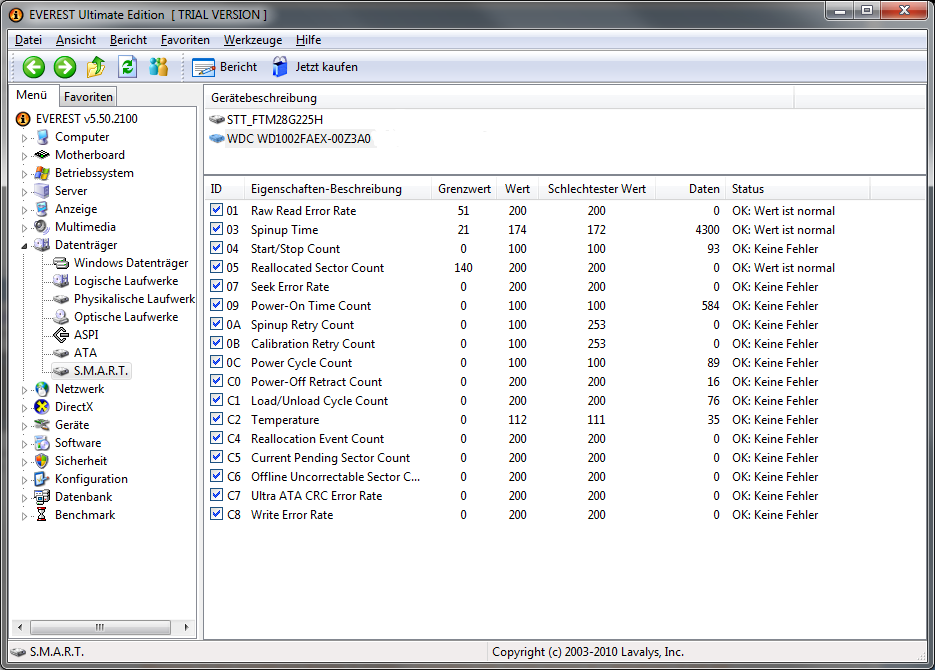Viewport: 935px width, 670px height.
Task: Open the Favoriten menu
Action: 185,40
